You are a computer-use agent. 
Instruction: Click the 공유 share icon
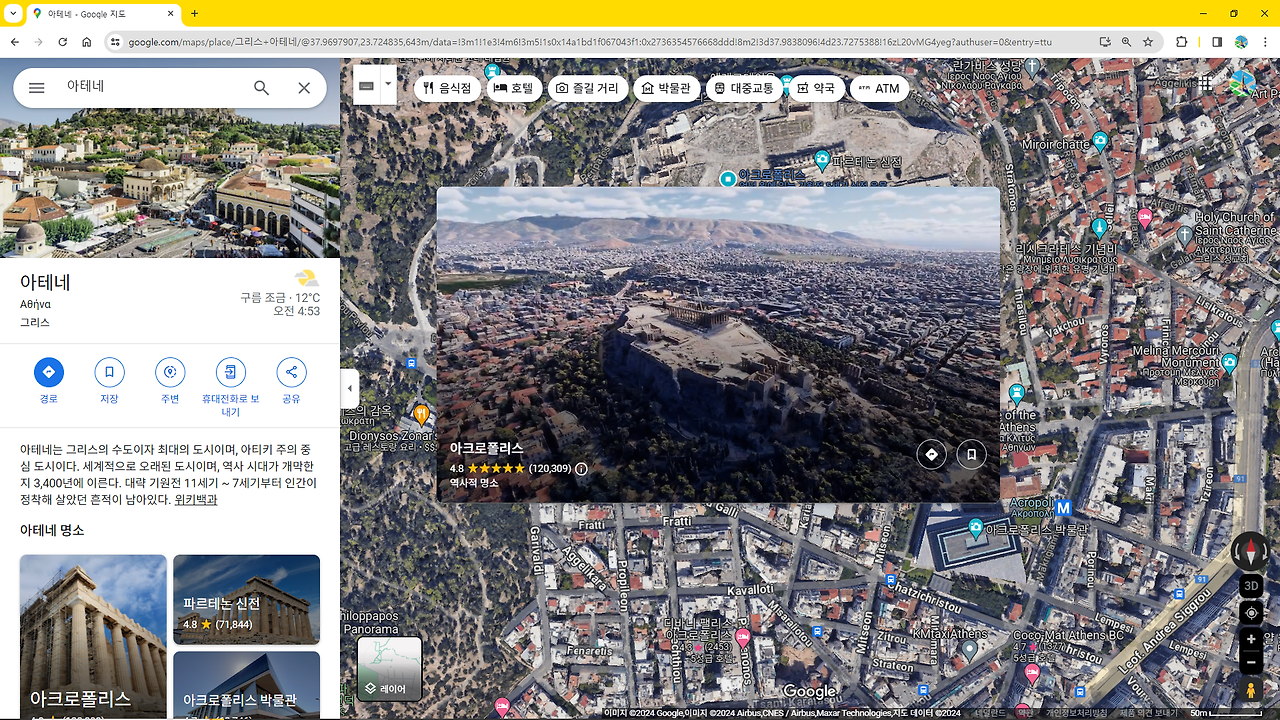(x=291, y=372)
